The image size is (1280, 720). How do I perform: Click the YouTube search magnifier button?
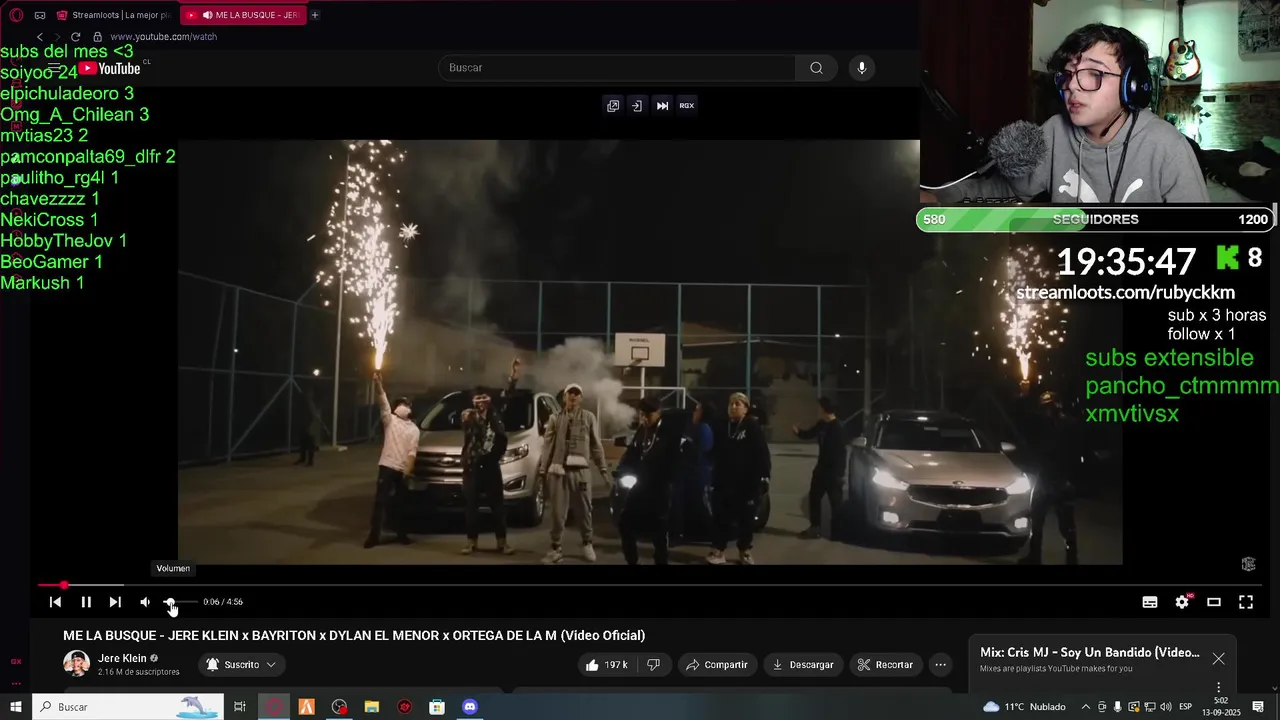click(x=816, y=68)
